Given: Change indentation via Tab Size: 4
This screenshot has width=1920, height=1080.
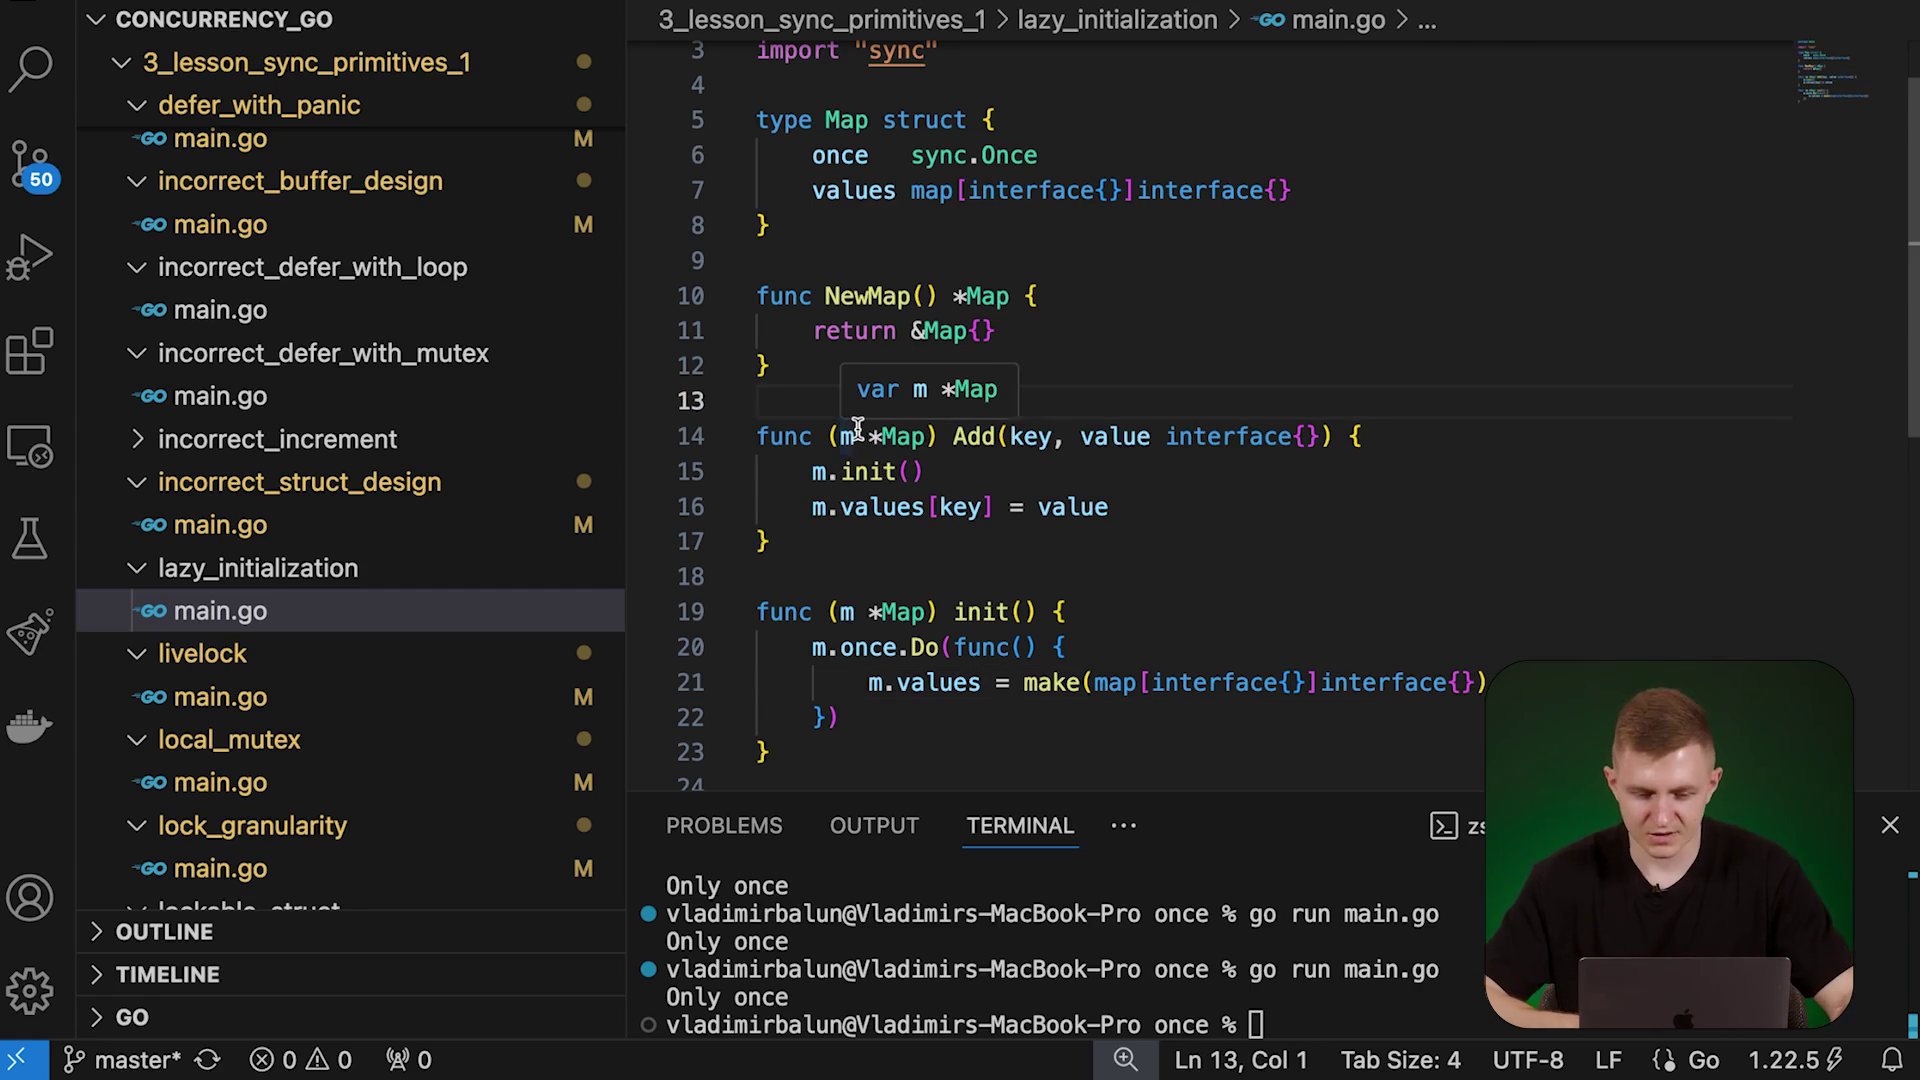Looking at the screenshot, I should click(x=1400, y=1060).
